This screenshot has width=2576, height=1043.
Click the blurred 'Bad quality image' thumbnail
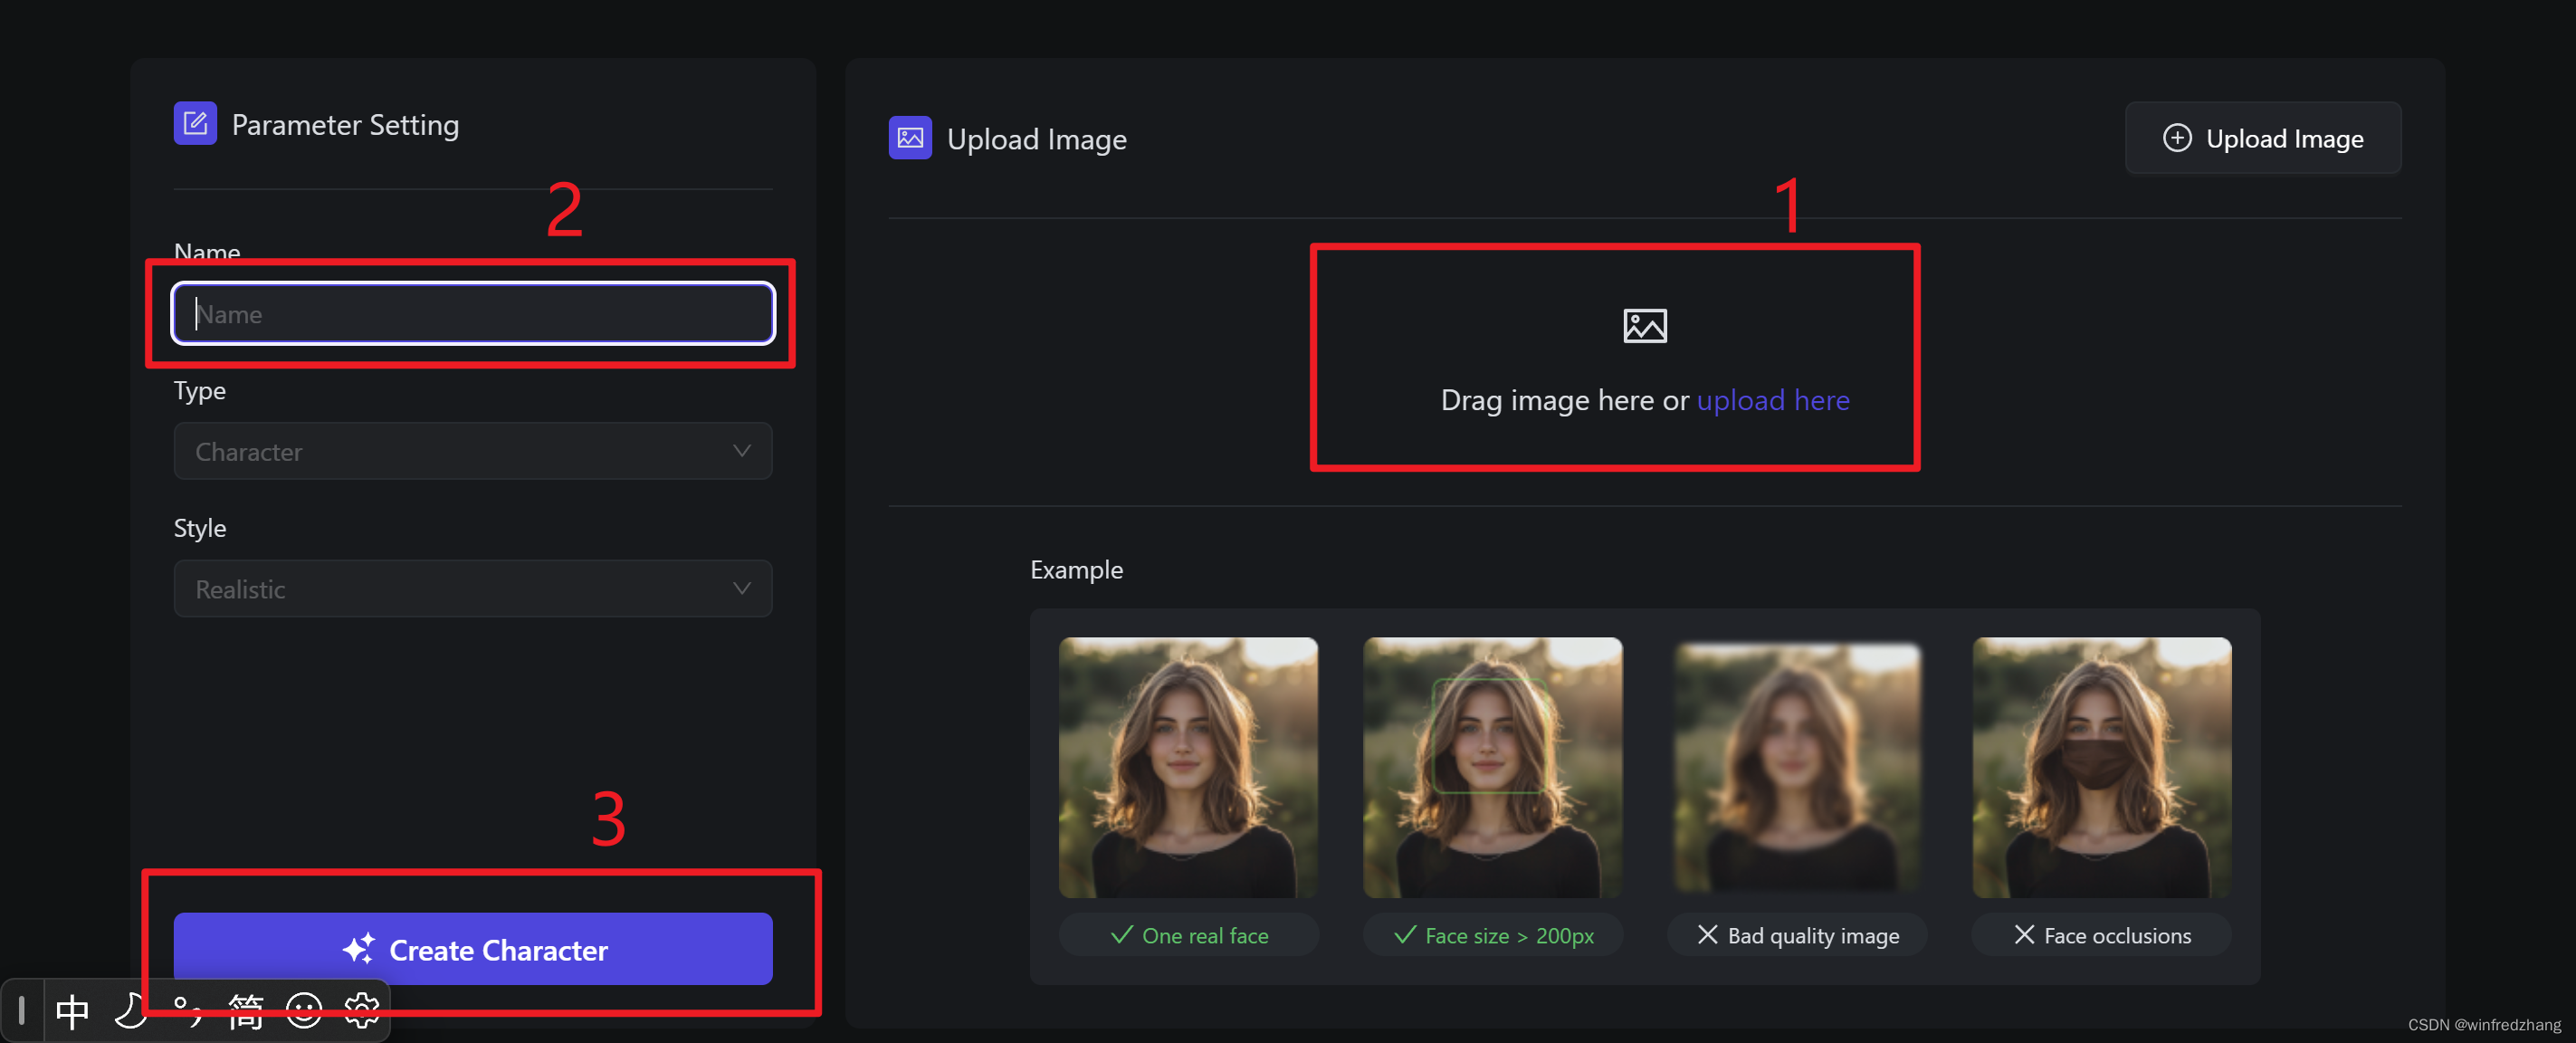pyautogui.click(x=1796, y=767)
